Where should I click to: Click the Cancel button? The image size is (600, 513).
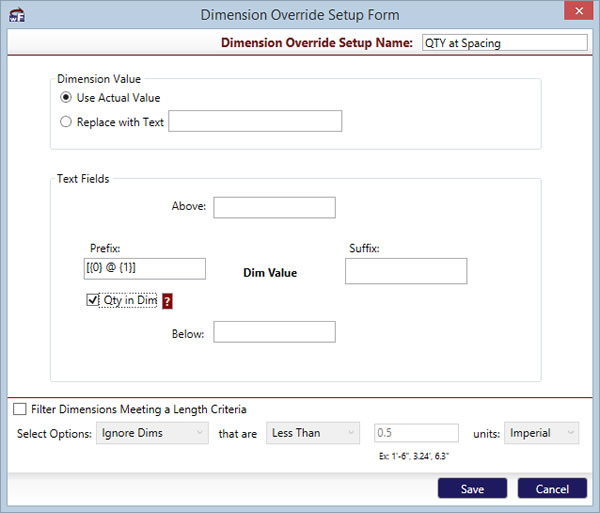pos(552,489)
